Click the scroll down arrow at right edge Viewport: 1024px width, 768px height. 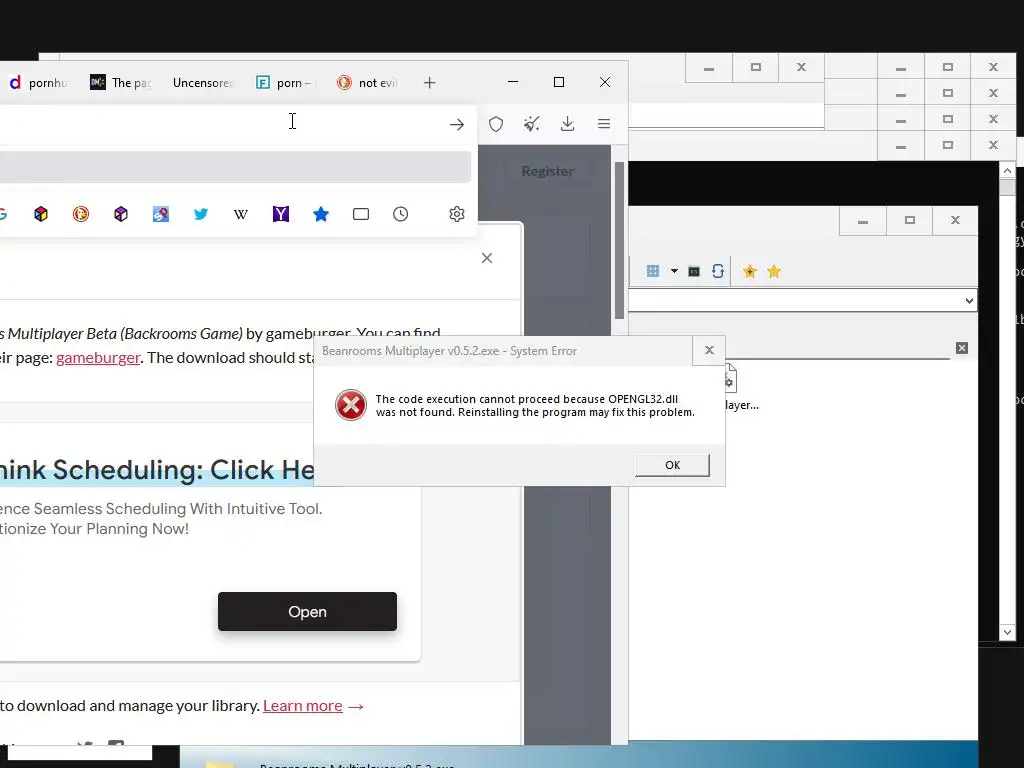click(1007, 632)
